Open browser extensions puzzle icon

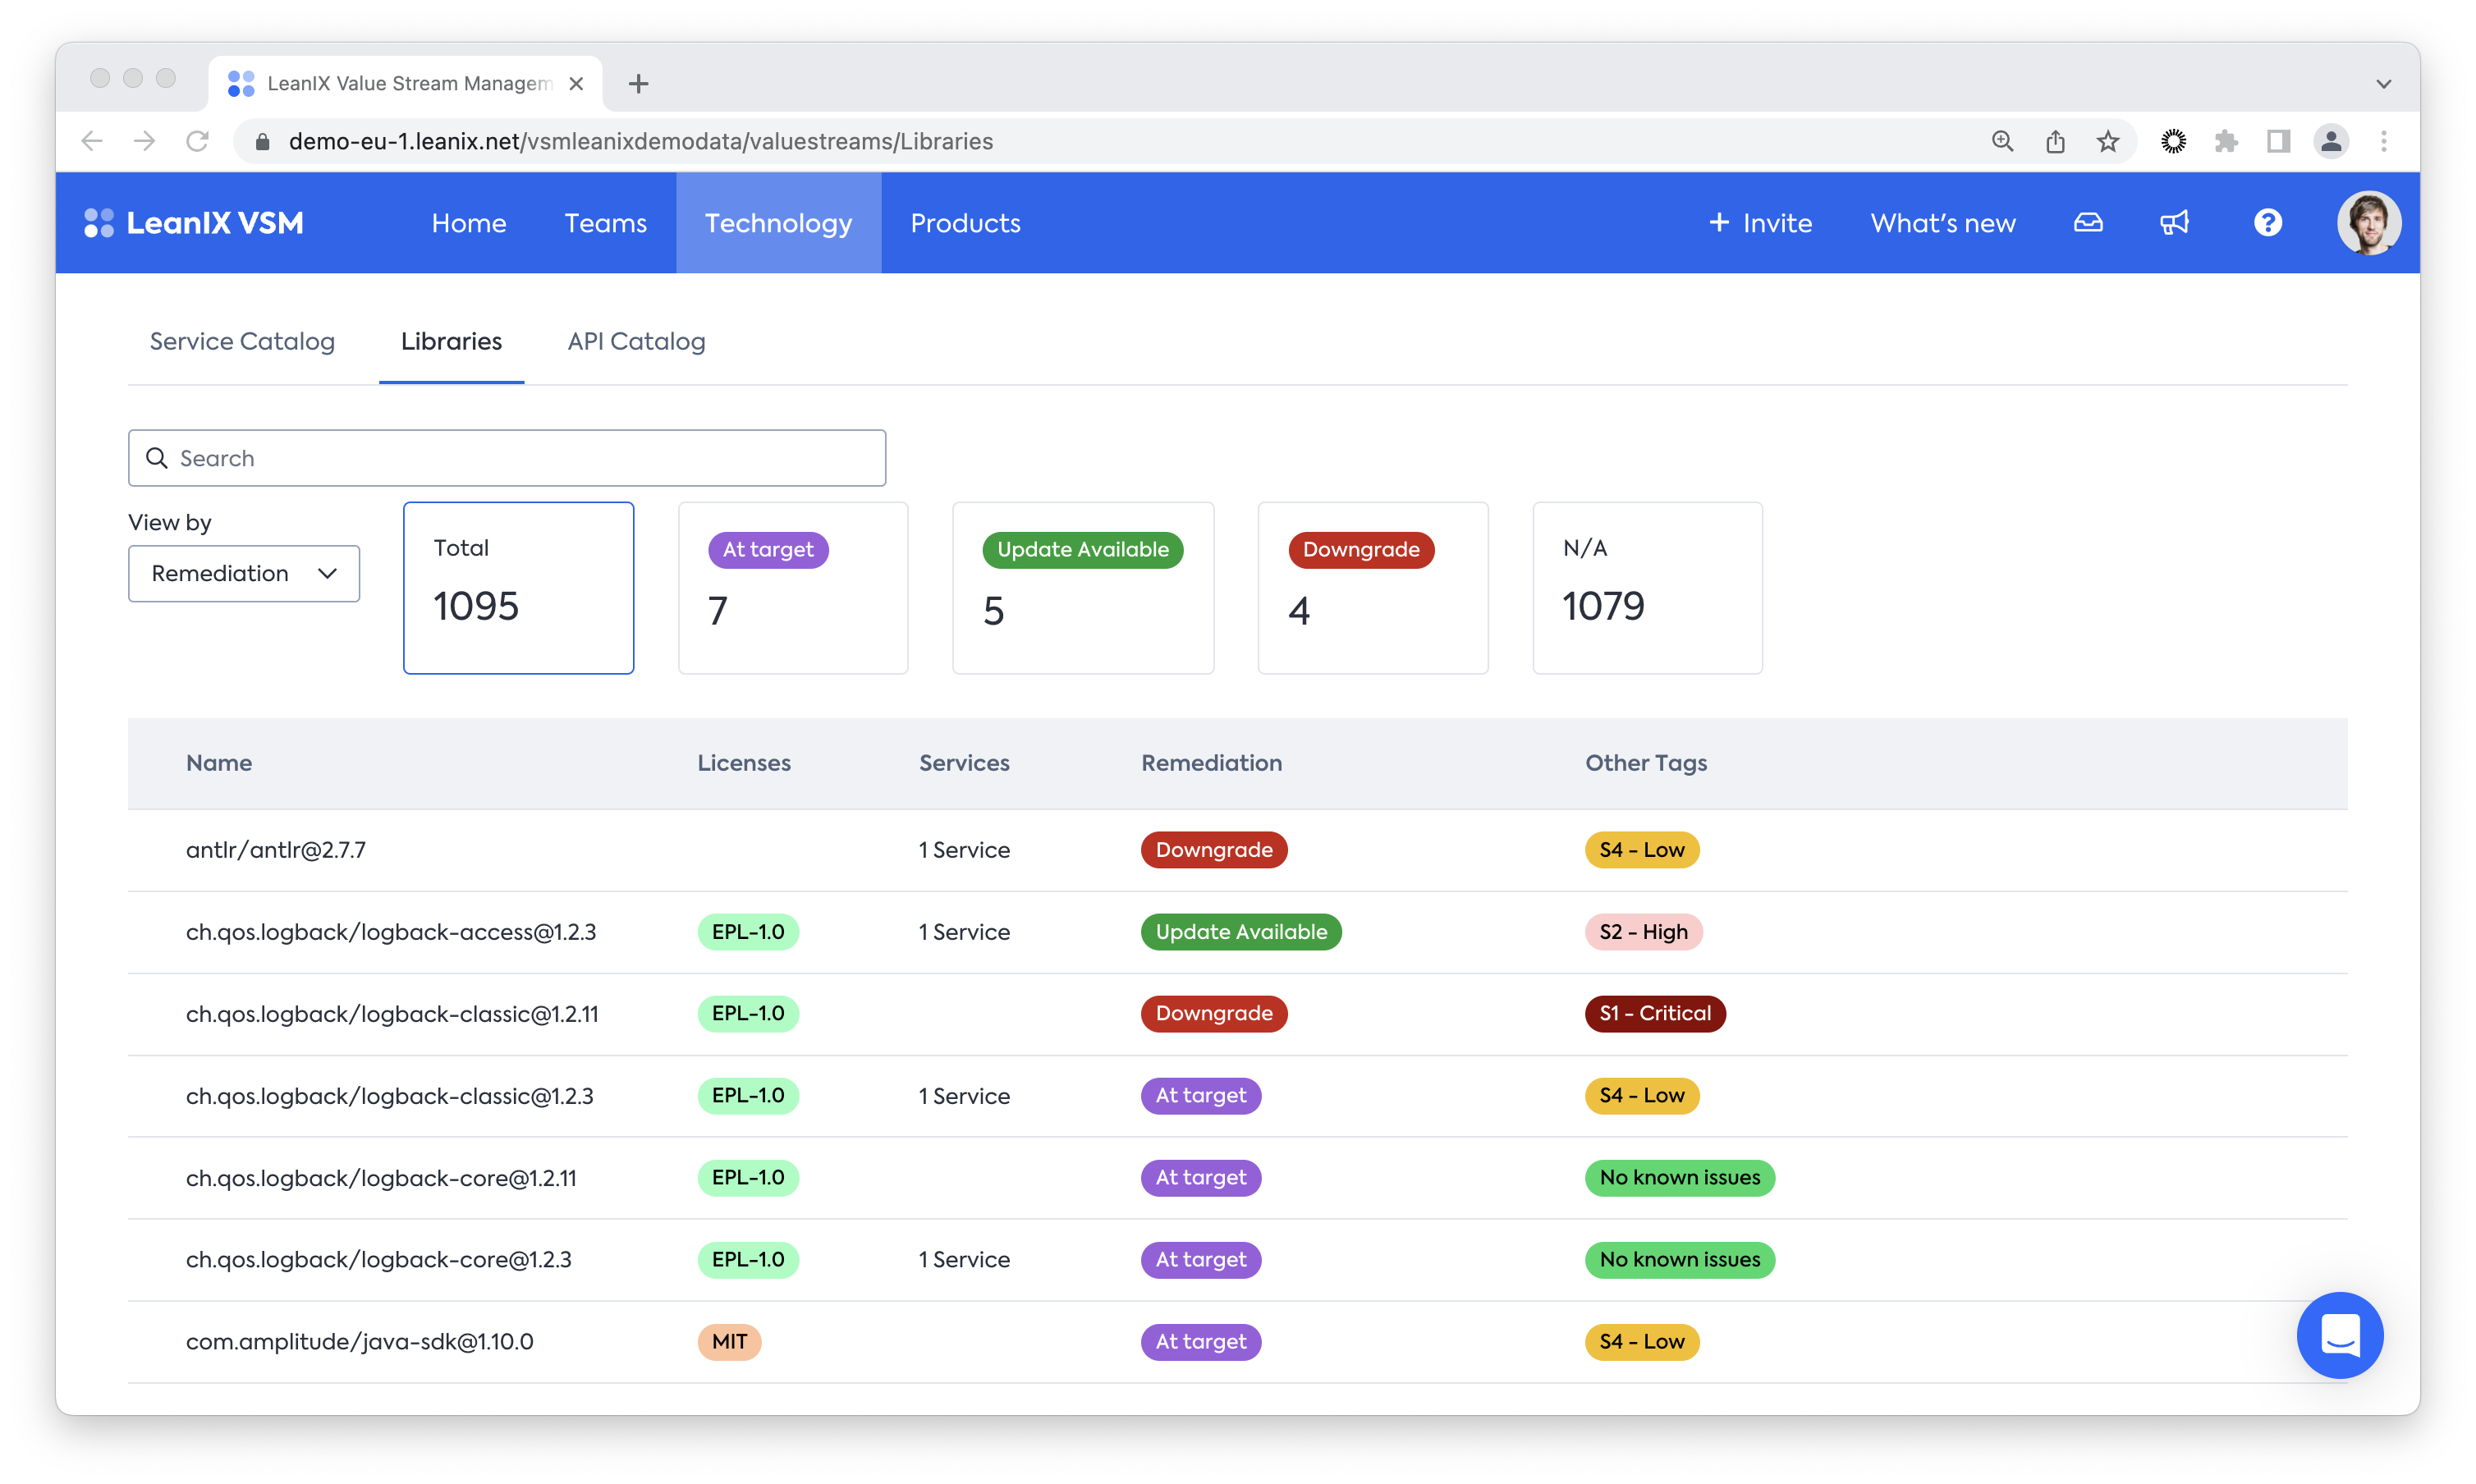(x=2226, y=141)
